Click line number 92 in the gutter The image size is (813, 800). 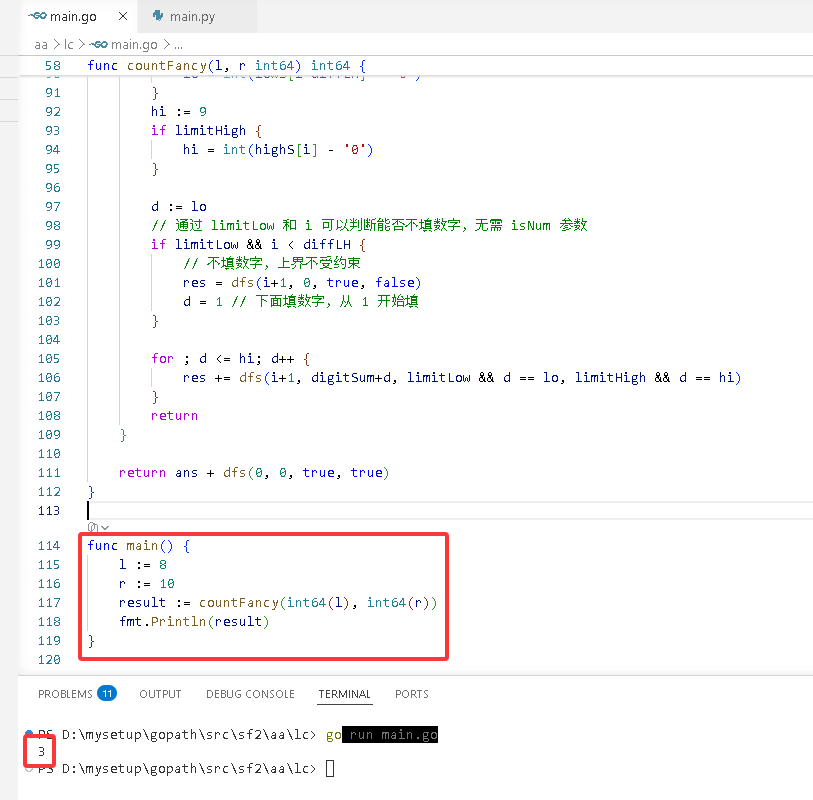tap(53, 111)
